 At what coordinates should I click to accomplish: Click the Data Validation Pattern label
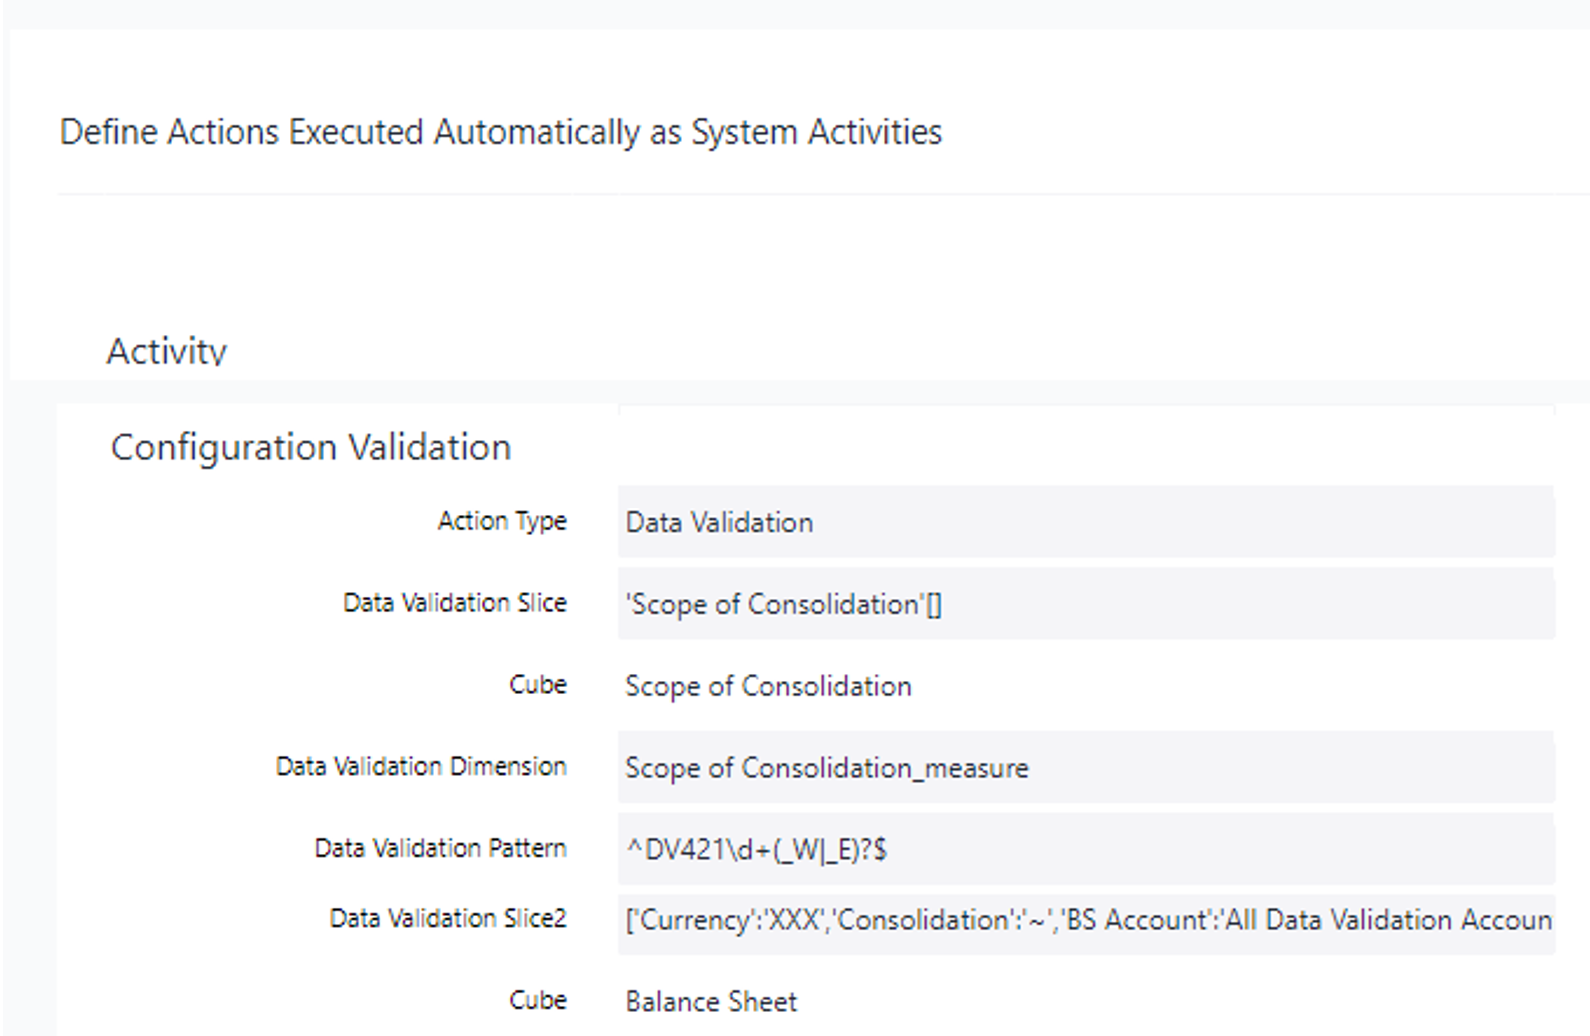coord(440,848)
